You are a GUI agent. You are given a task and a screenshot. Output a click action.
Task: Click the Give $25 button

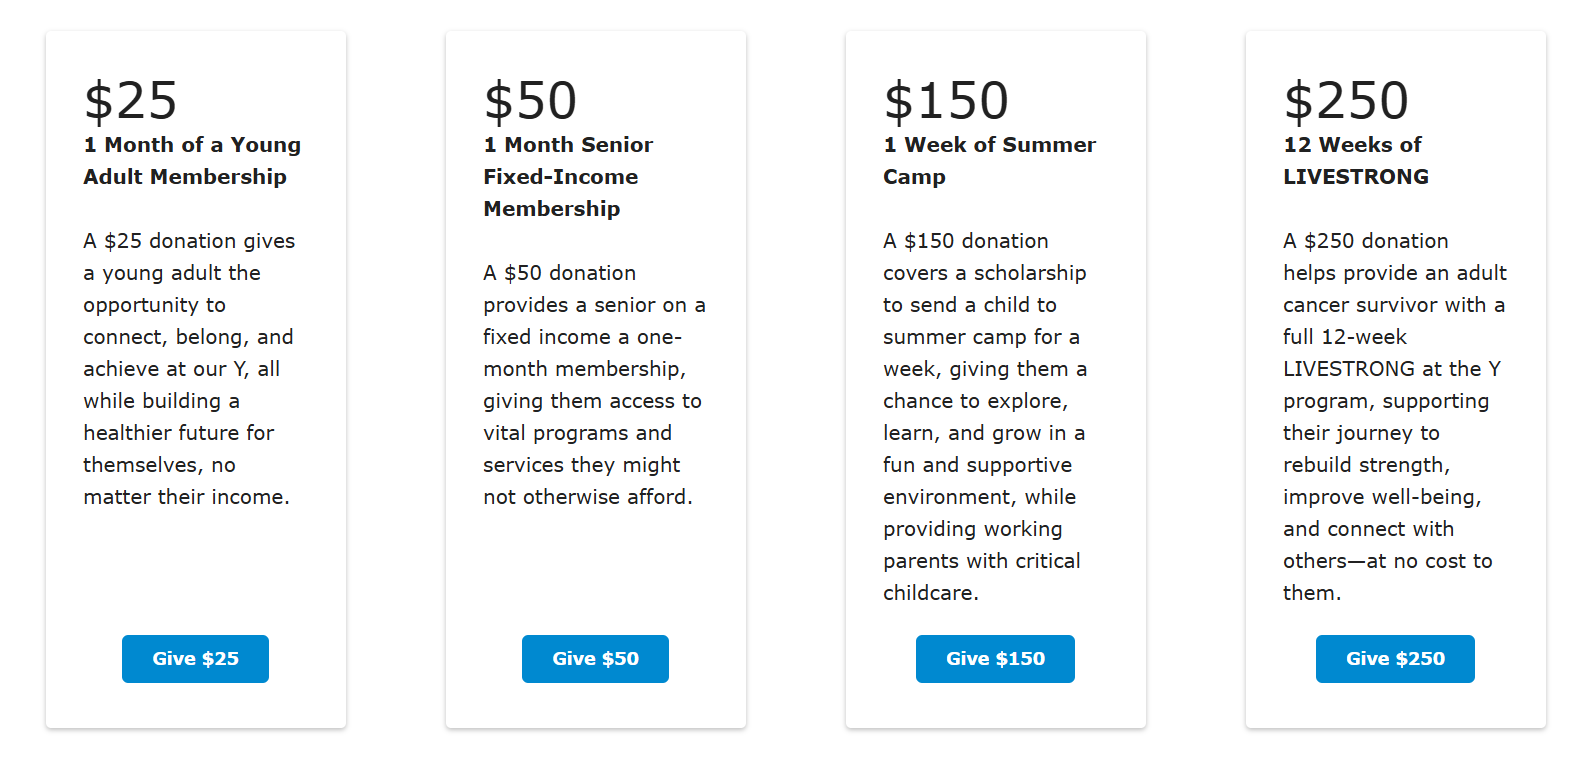tap(195, 659)
